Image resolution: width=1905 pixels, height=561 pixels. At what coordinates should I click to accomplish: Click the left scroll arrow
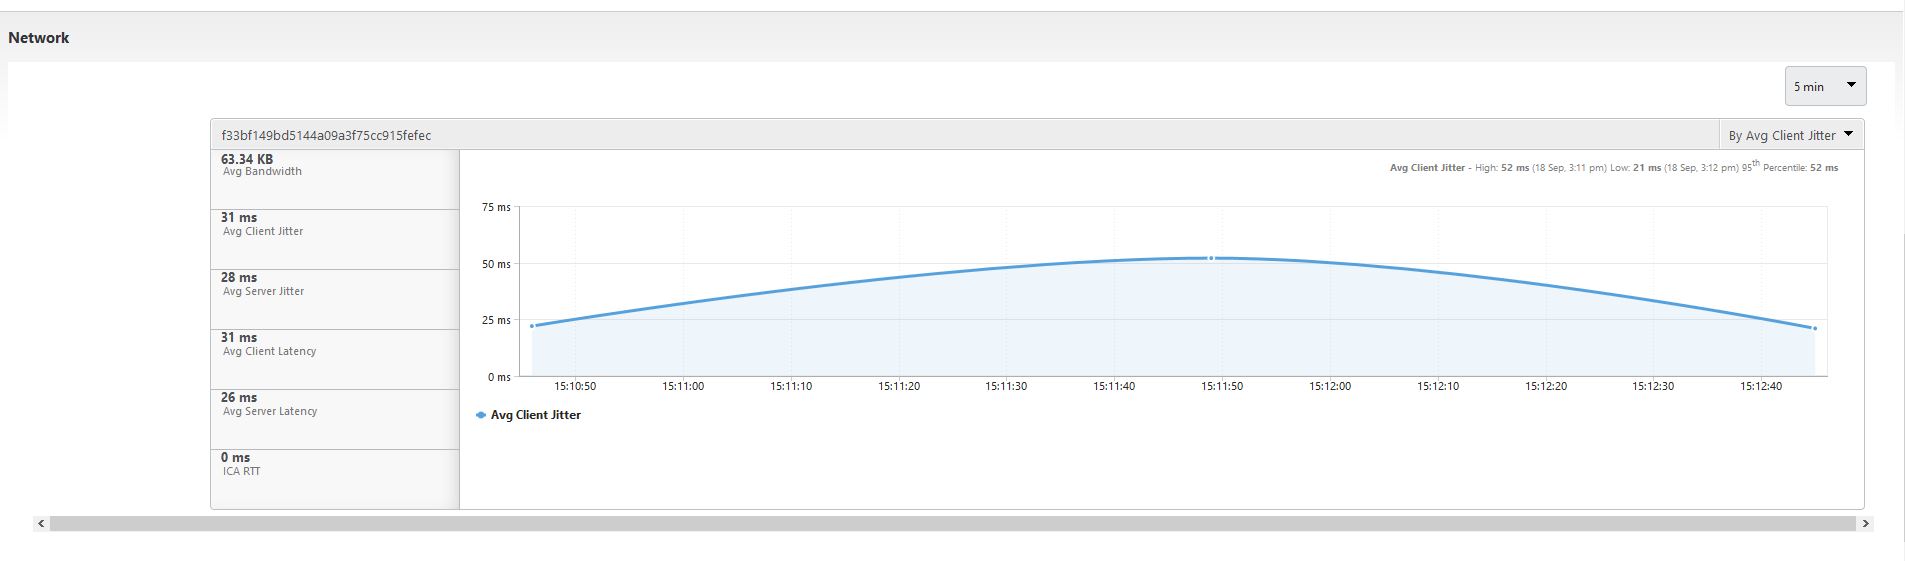(41, 523)
